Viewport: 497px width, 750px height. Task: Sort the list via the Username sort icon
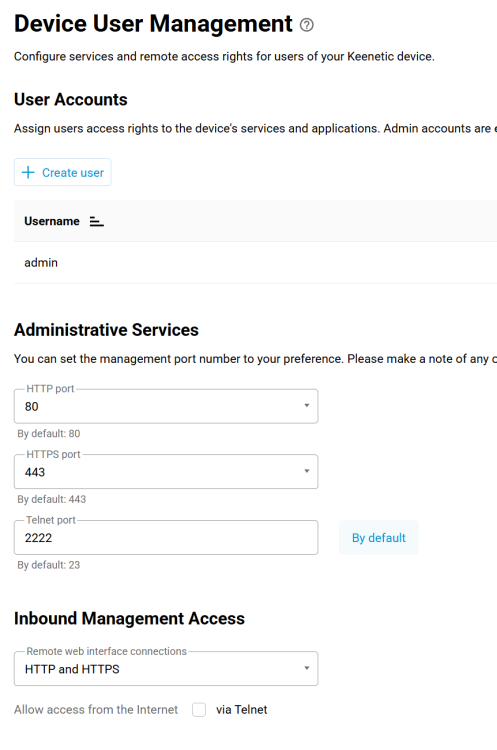tap(97, 221)
